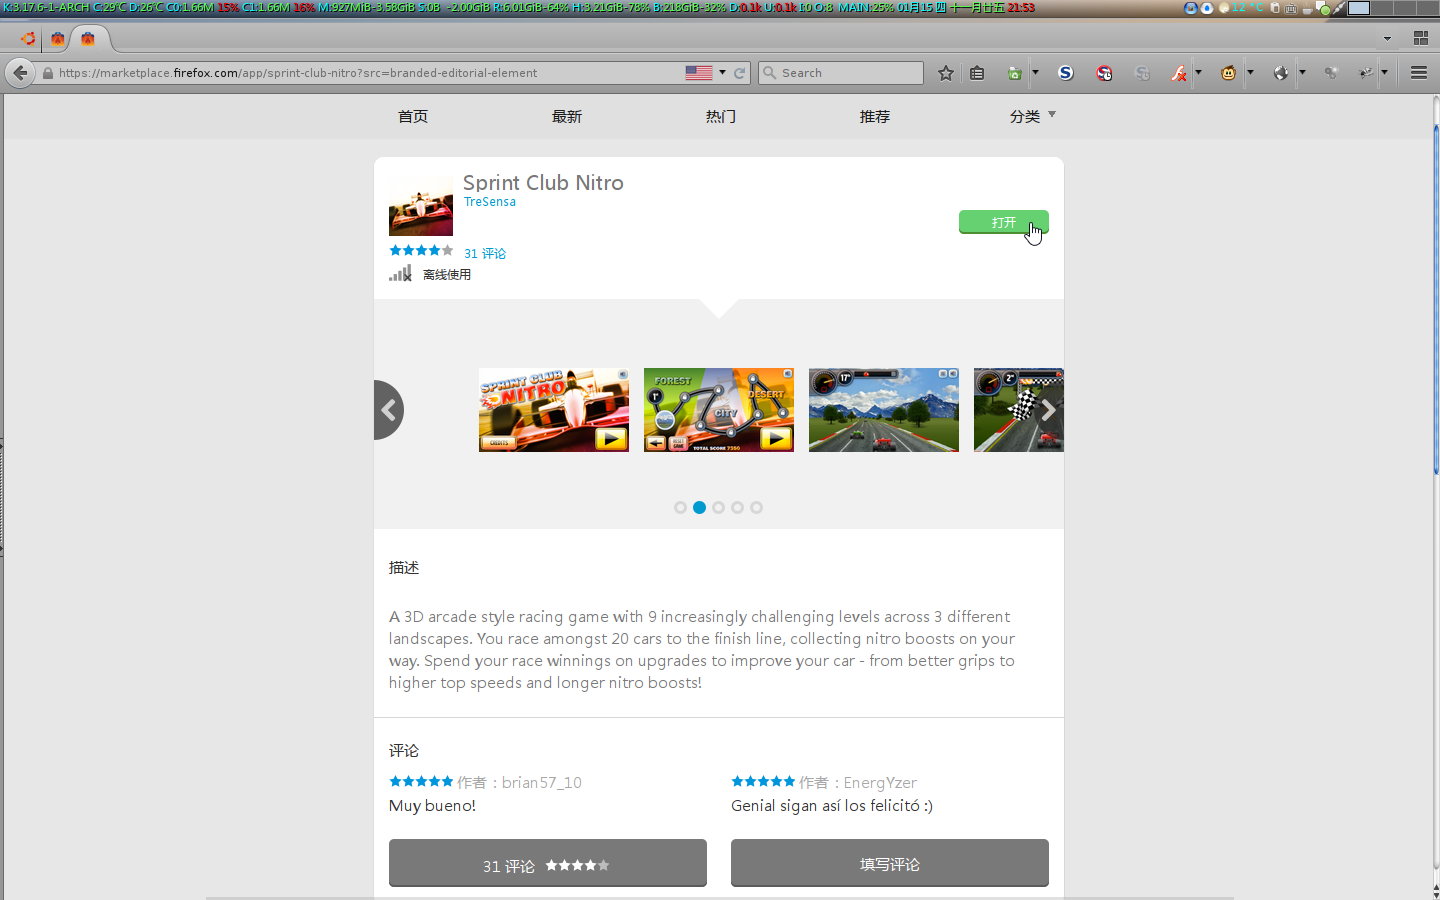The height and width of the screenshot is (900, 1440).
Task: Click the green 打开 open button
Action: pyautogui.click(x=1004, y=222)
